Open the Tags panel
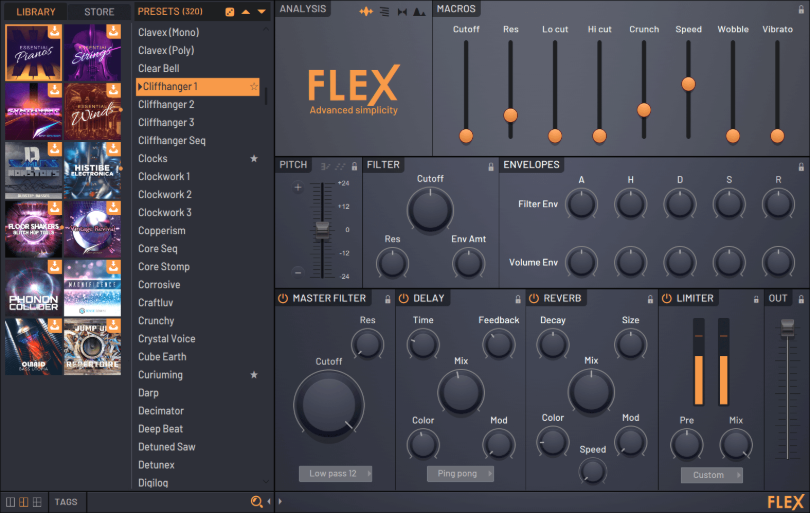Viewport: 812px width, 515px height. [66, 502]
